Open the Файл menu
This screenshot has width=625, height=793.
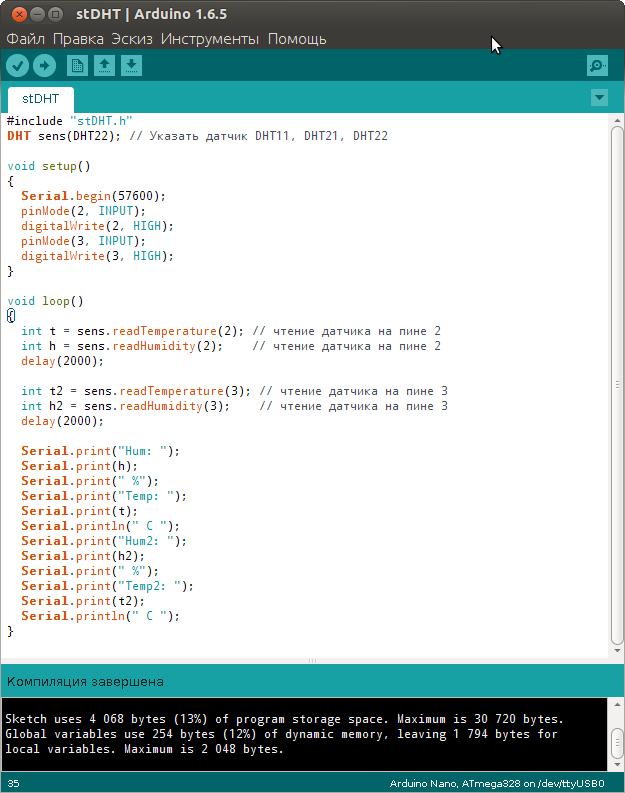(x=25, y=39)
